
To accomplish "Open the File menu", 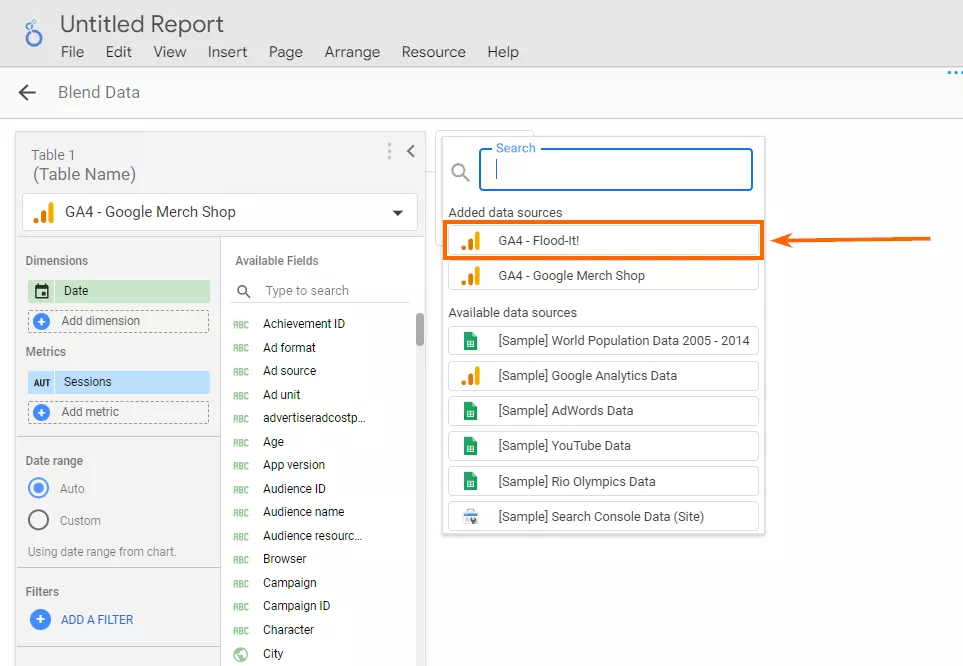I will click(72, 52).
